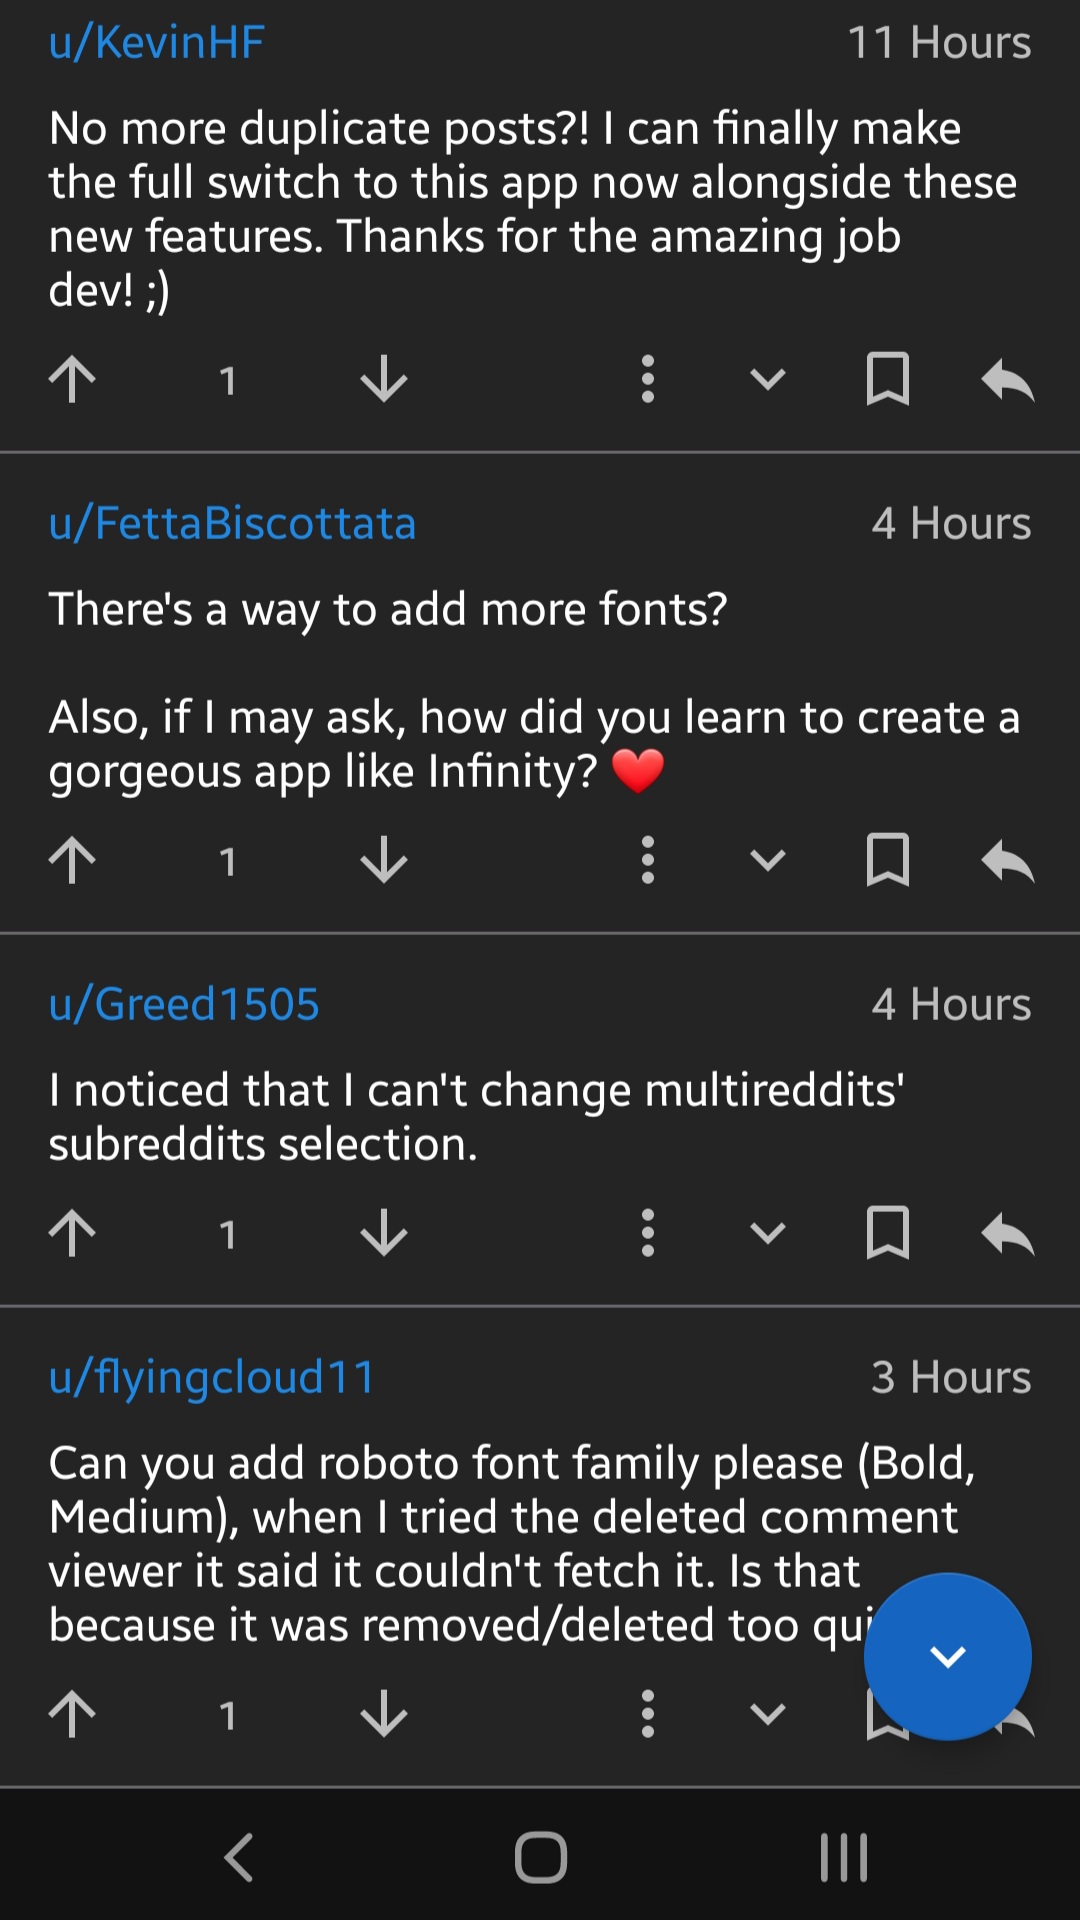The height and width of the screenshot is (1920, 1080).
Task: Tap the blue scroll-down floating button
Action: 946,1656
